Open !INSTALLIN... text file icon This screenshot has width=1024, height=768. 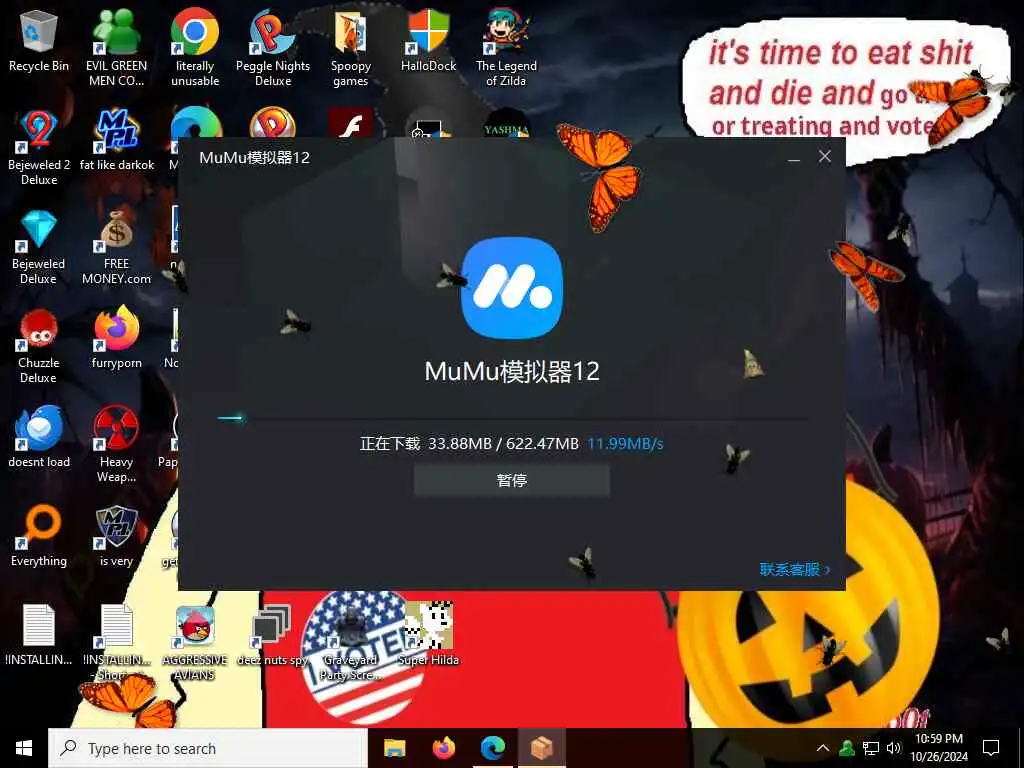pos(39,634)
